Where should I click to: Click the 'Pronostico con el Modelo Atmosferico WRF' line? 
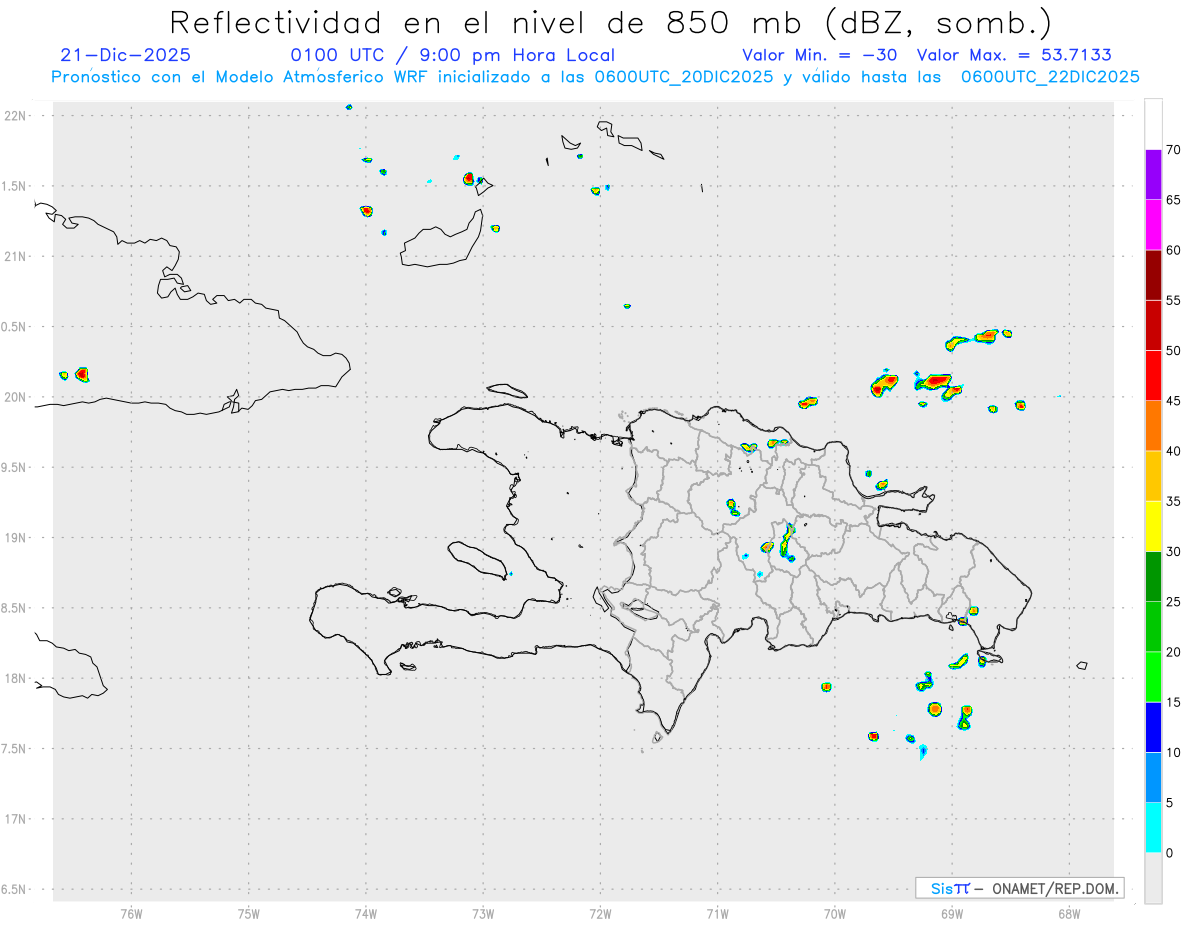click(595, 77)
